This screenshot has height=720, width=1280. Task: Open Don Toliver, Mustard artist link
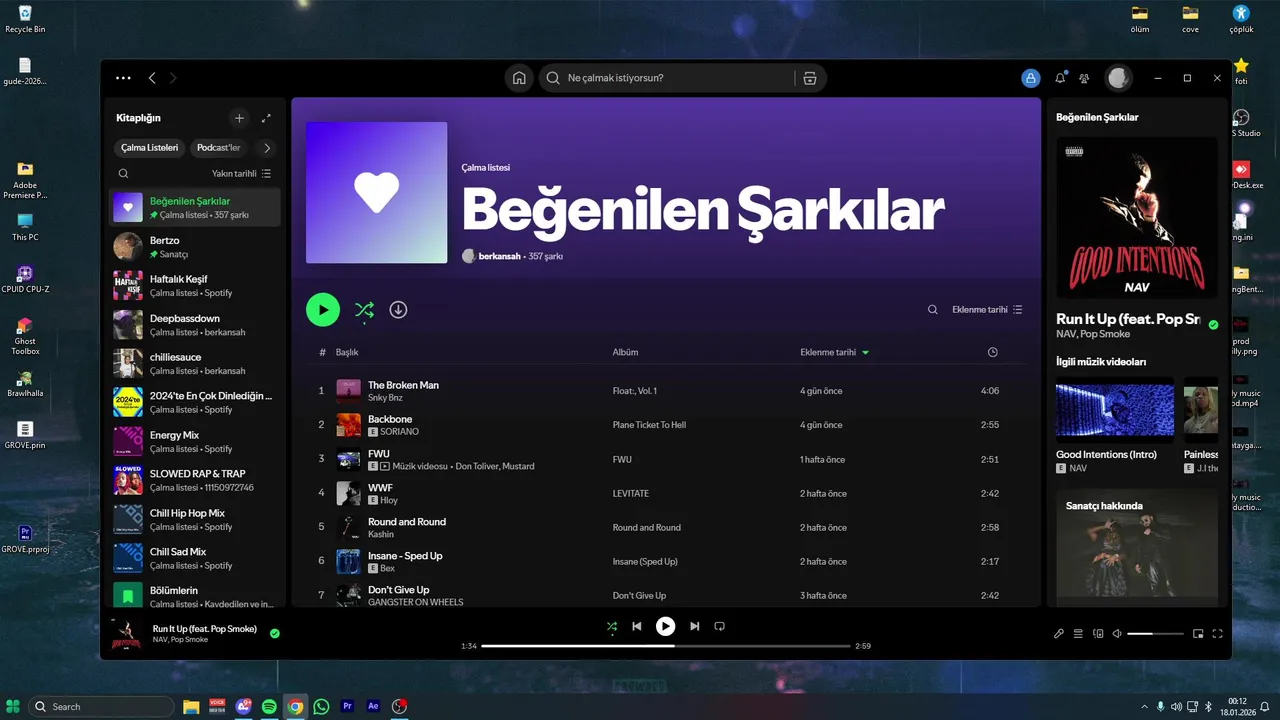(x=495, y=466)
